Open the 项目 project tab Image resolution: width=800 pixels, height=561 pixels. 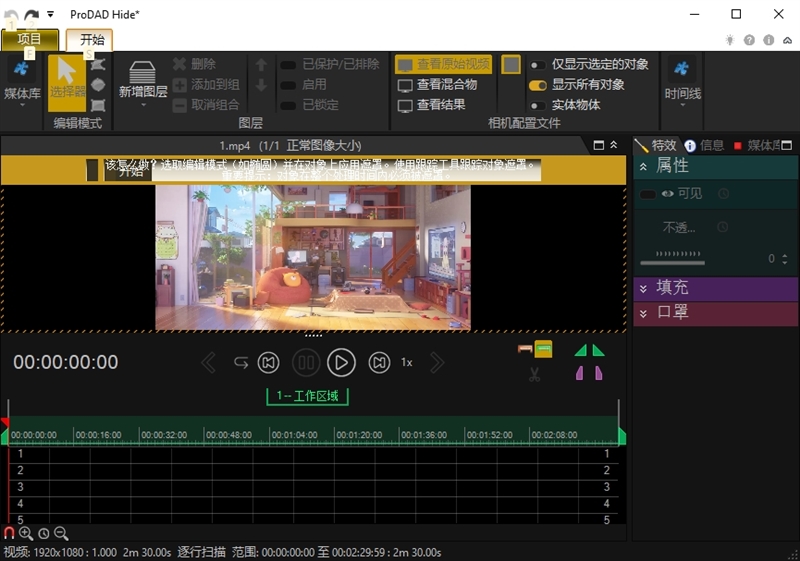pyautogui.click(x=30, y=39)
